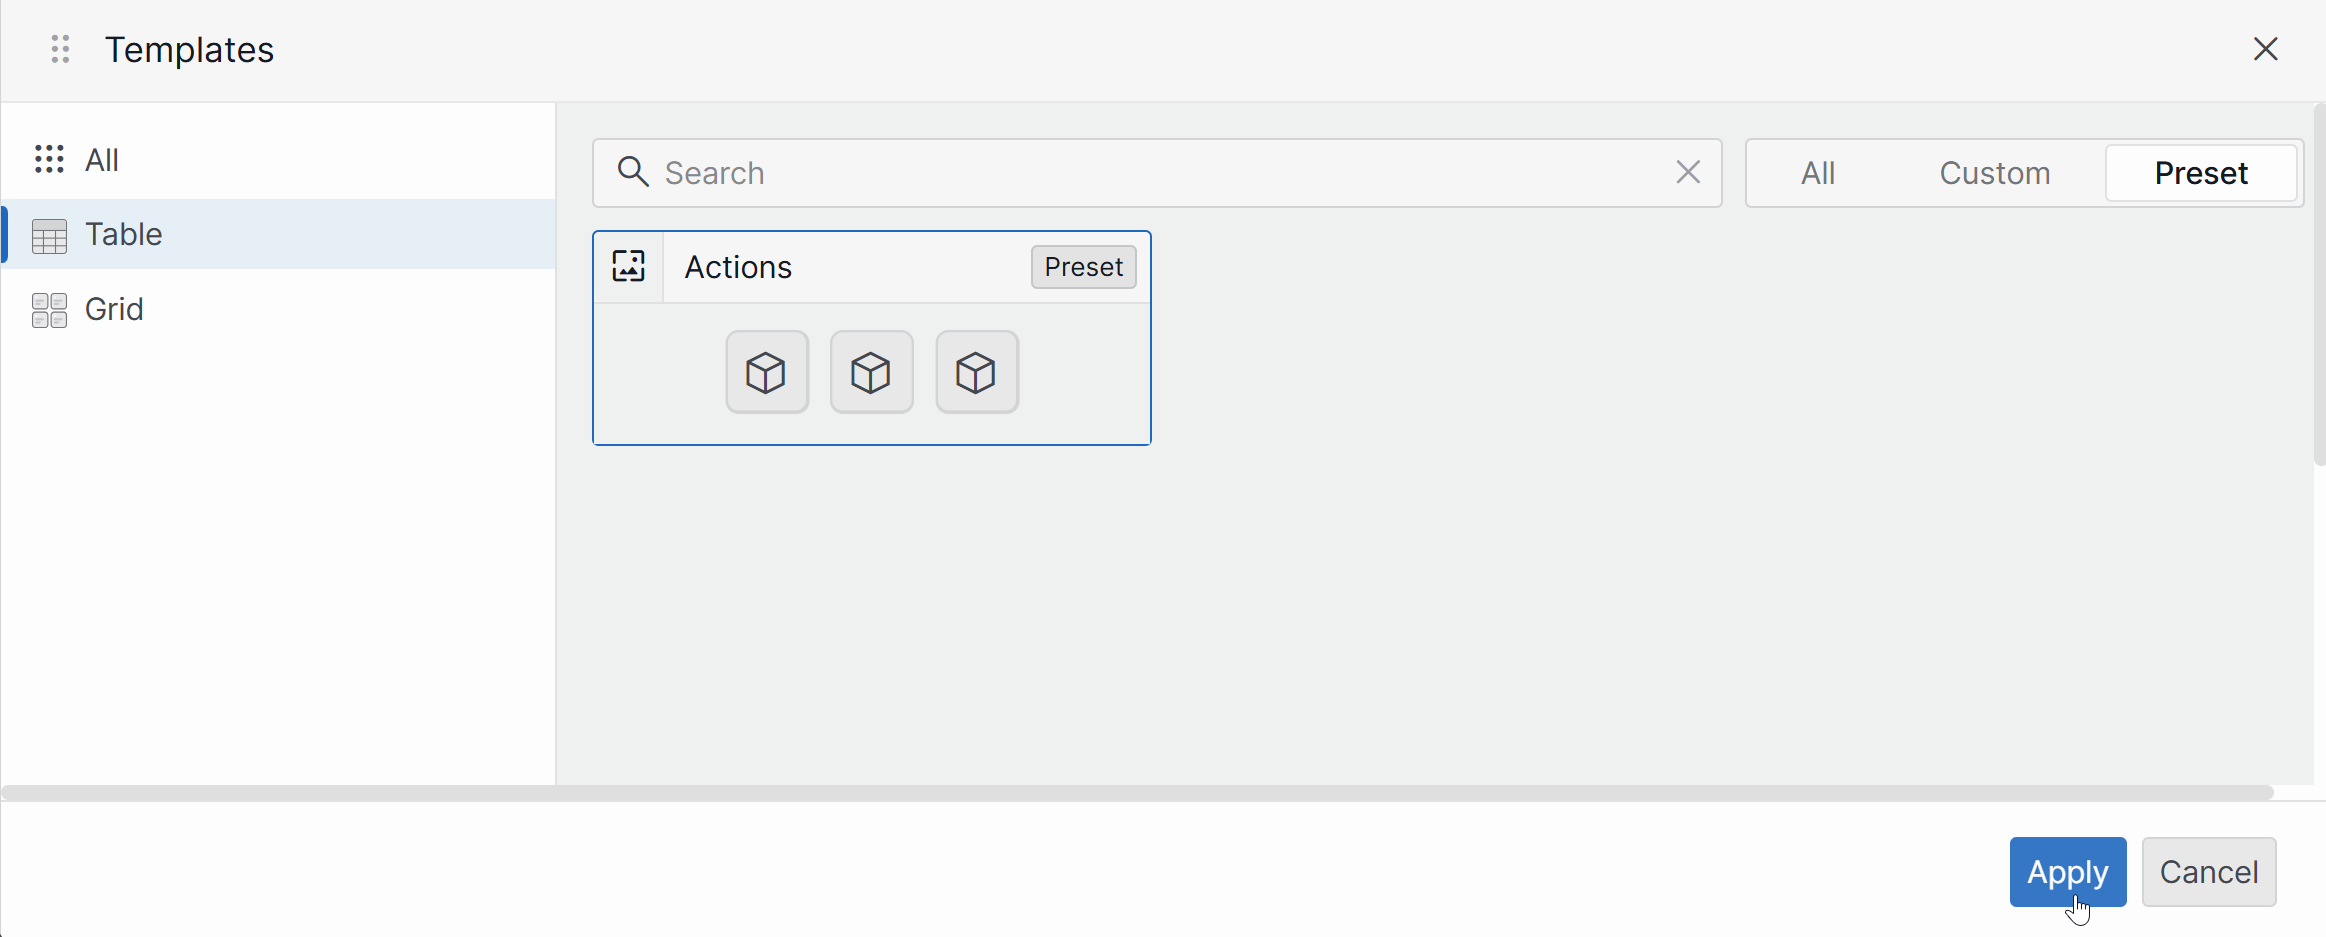Choose the All category in sidebar
The height and width of the screenshot is (937, 2326).
pos(102,160)
